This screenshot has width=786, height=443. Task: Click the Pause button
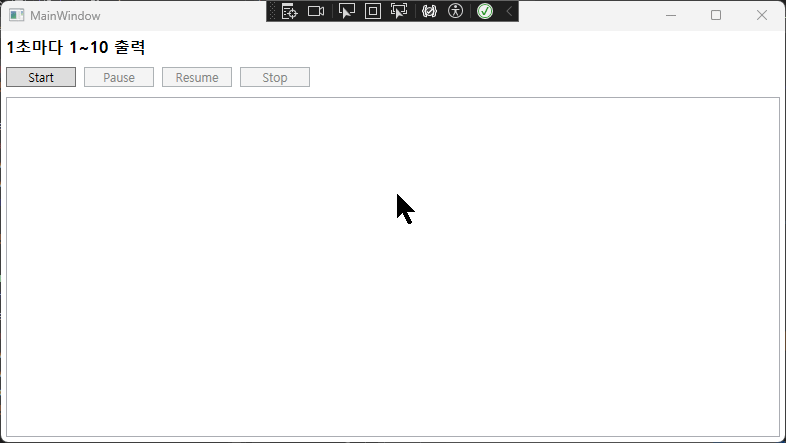click(119, 77)
